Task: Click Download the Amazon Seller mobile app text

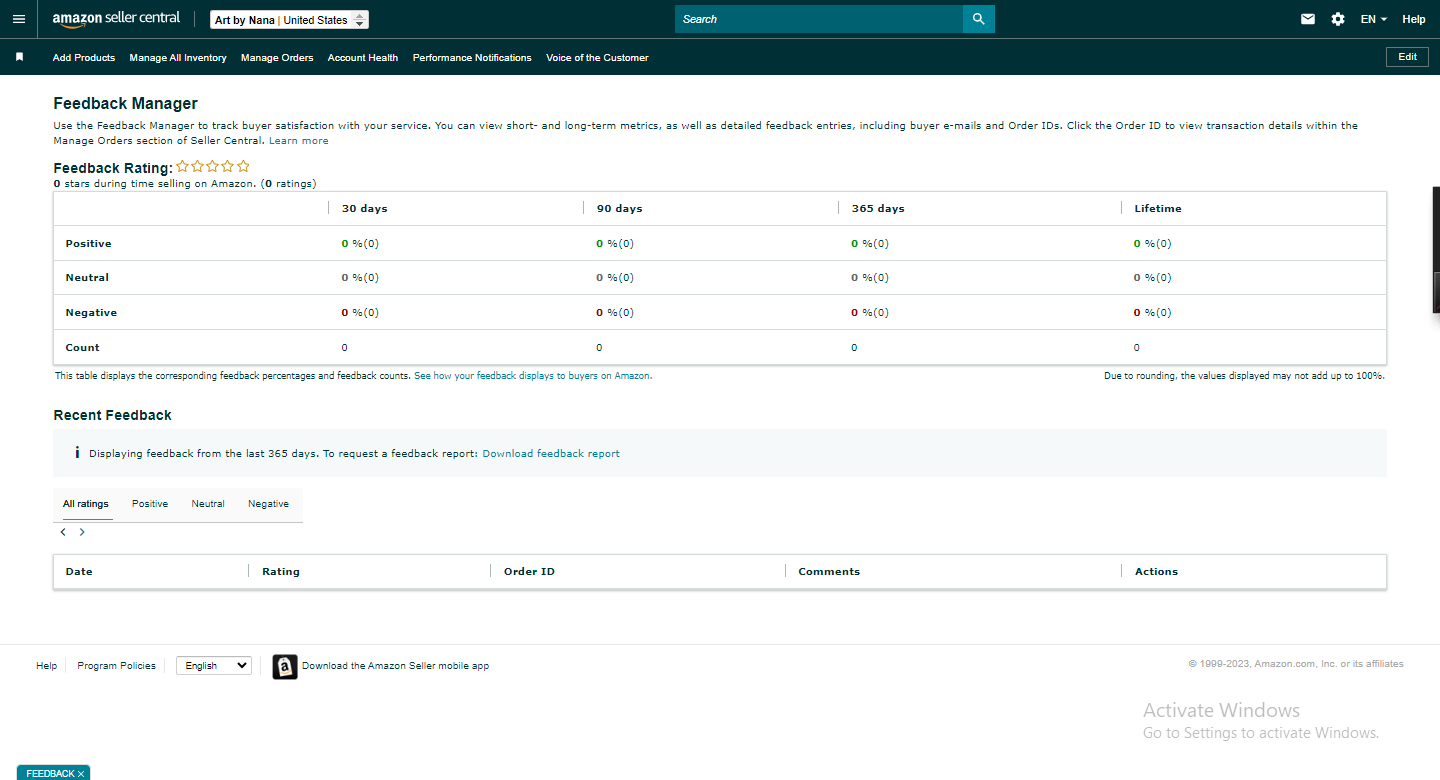Action: pyautogui.click(x=396, y=666)
